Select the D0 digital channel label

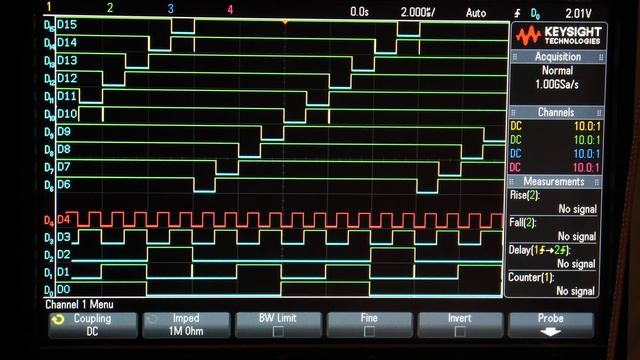(64, 289)
